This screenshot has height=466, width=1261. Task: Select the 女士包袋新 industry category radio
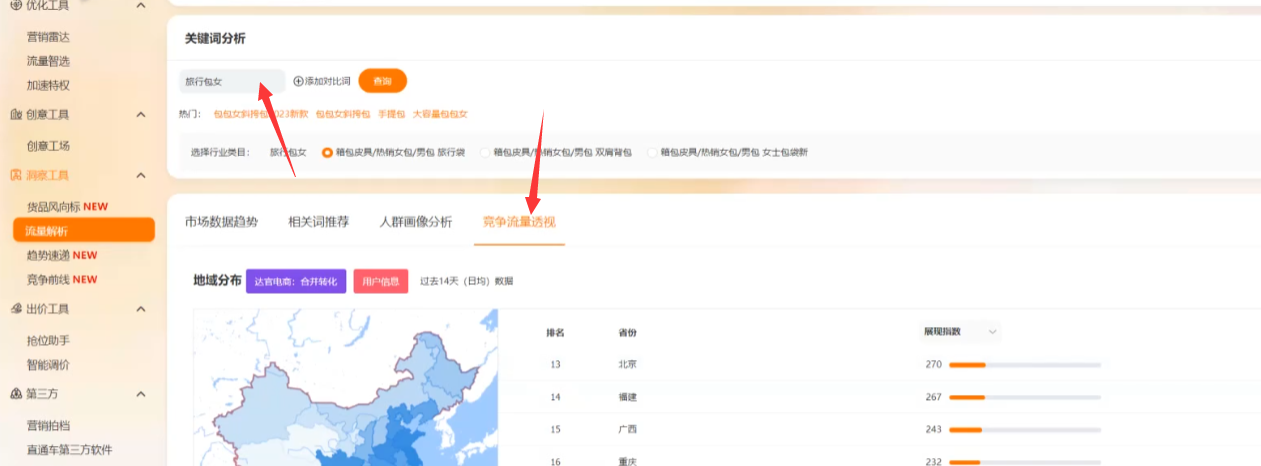click(652, 153)
